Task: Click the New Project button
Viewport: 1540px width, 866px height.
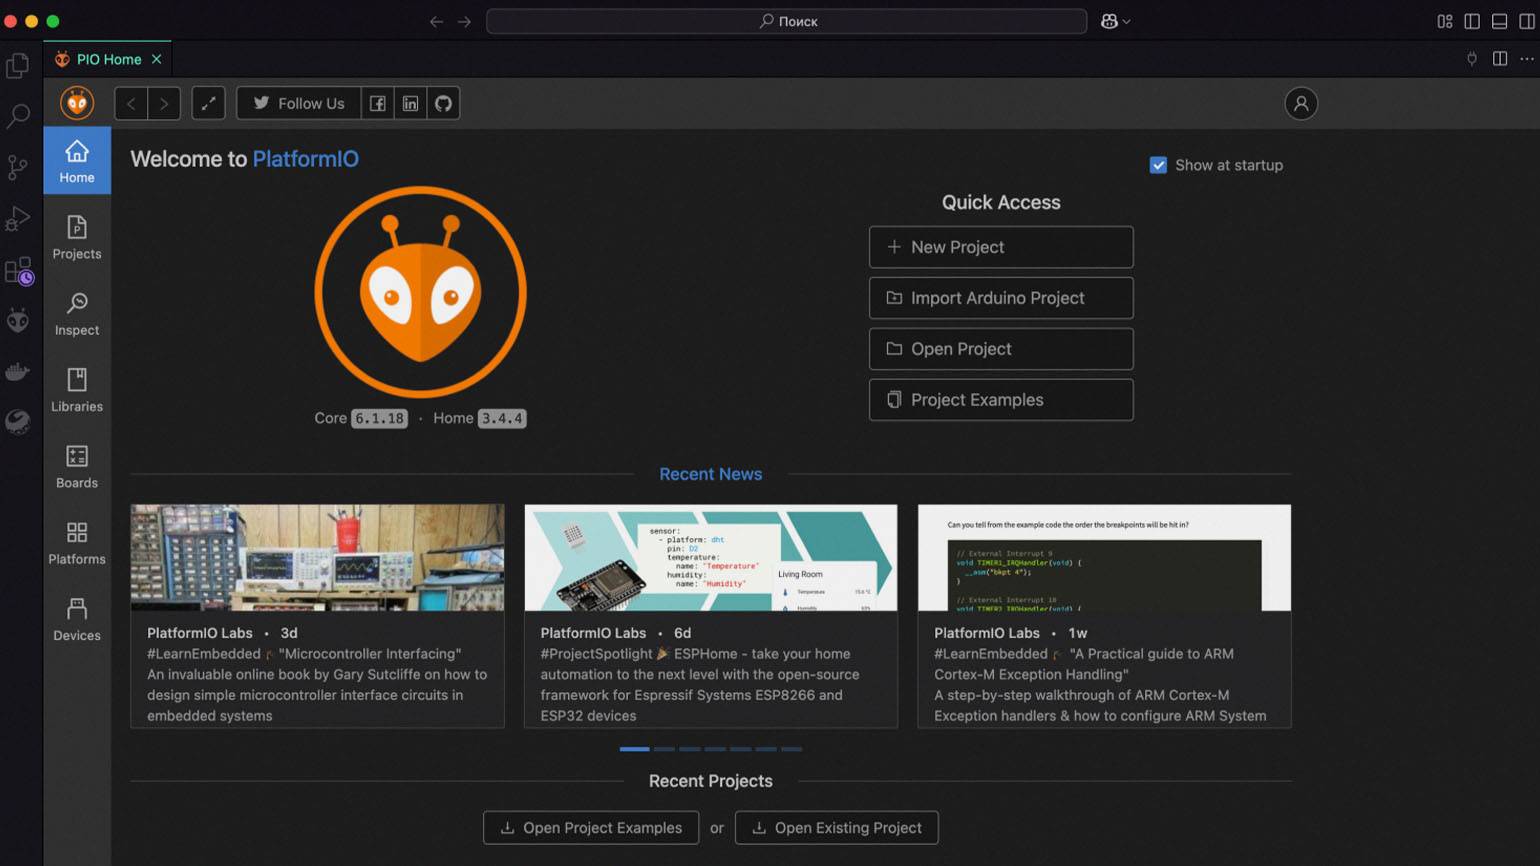Action: click(x=1001, y=247)
